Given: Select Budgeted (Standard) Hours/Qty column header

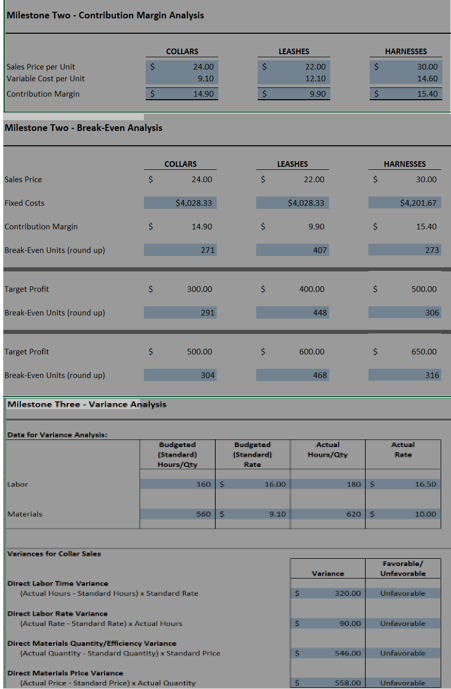Looking at the screenshot, I should coord(178,454).
